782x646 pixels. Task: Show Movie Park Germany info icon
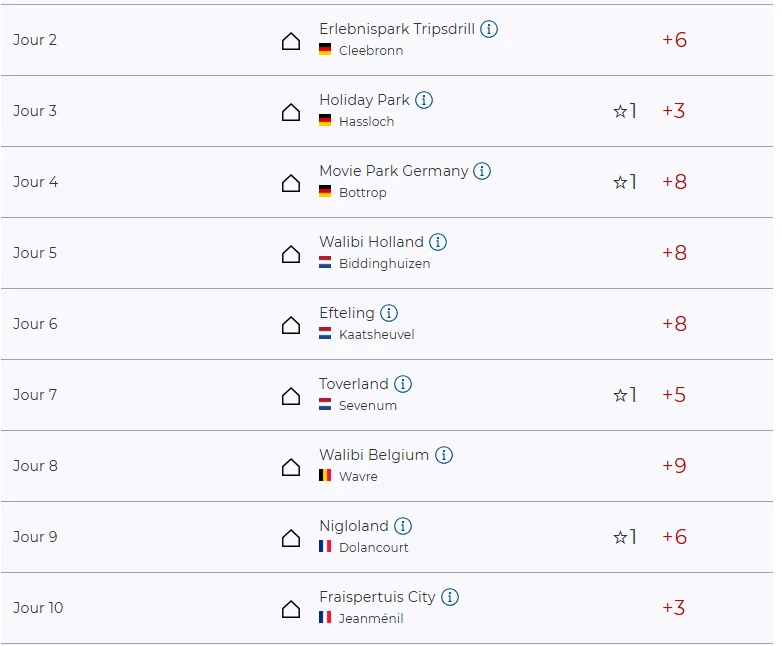pyautogui.click(x=482, y=171)
